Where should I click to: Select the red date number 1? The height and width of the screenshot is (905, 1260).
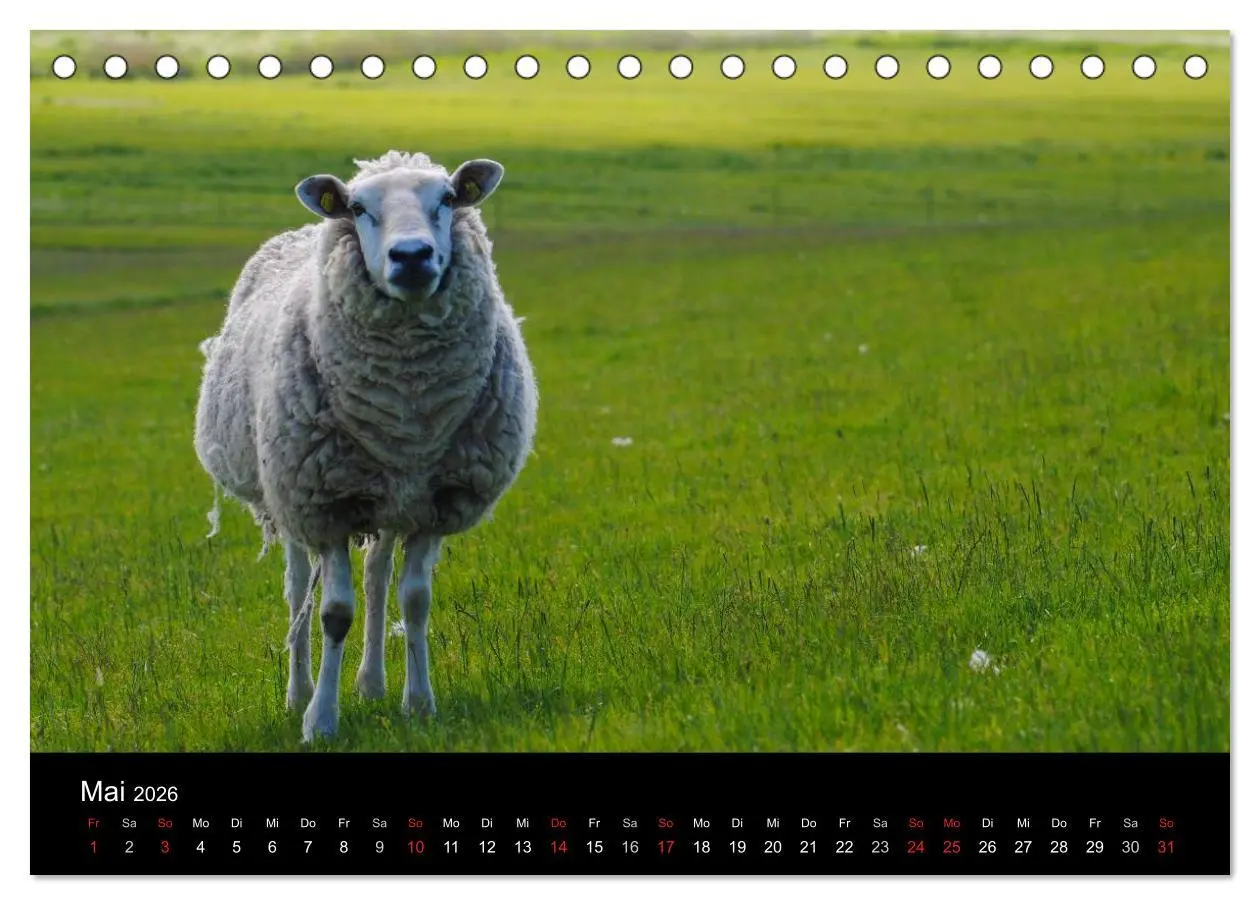94,848
